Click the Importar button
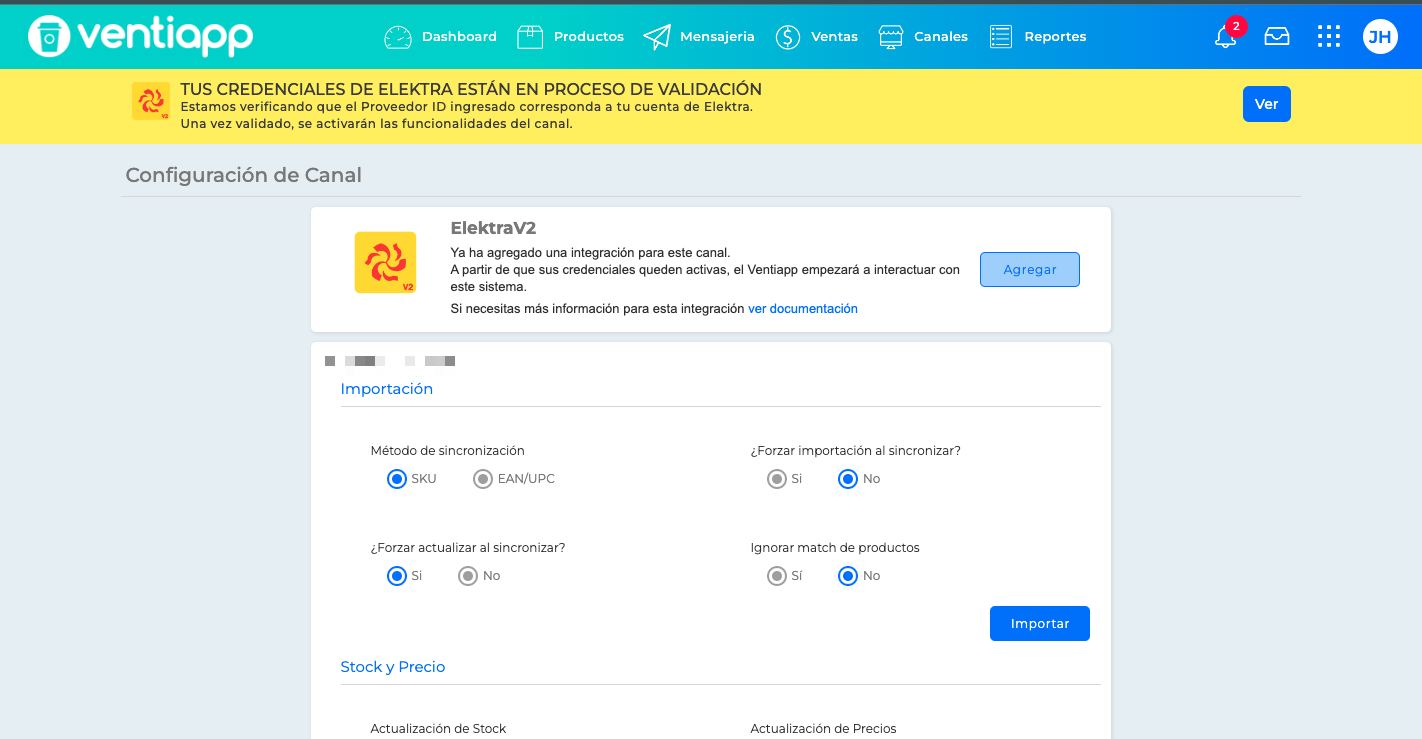 pyautogui.click(x=1040, y=623)
